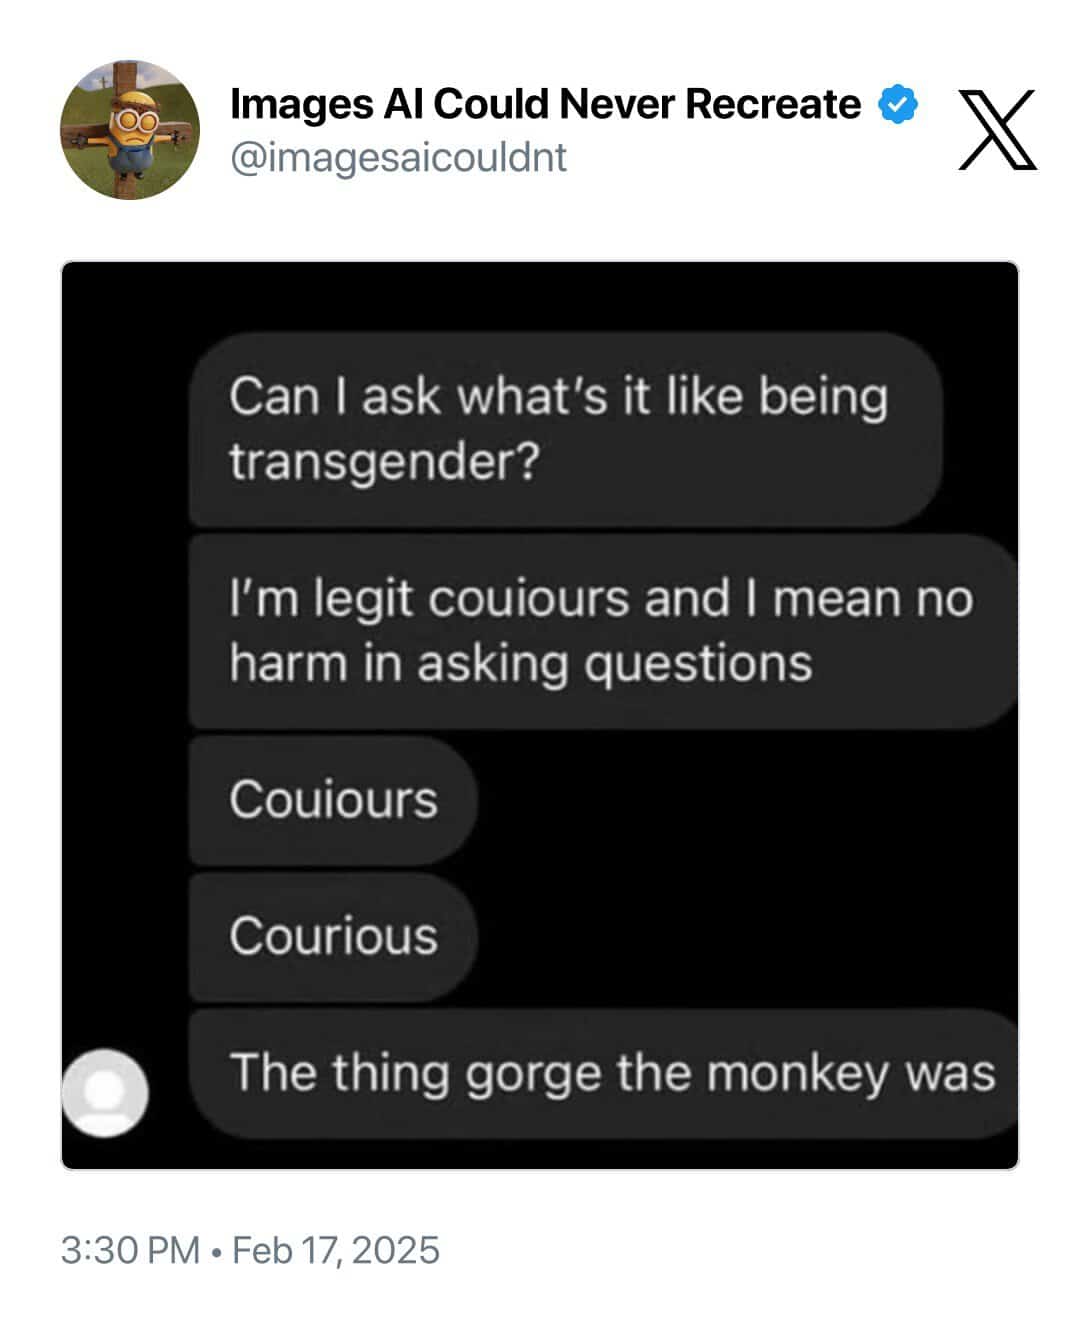Image resolution: width=1080 pixels, height=1329 pixels.
Task: Click the blue verified checkmark badge
Action: 898,105
